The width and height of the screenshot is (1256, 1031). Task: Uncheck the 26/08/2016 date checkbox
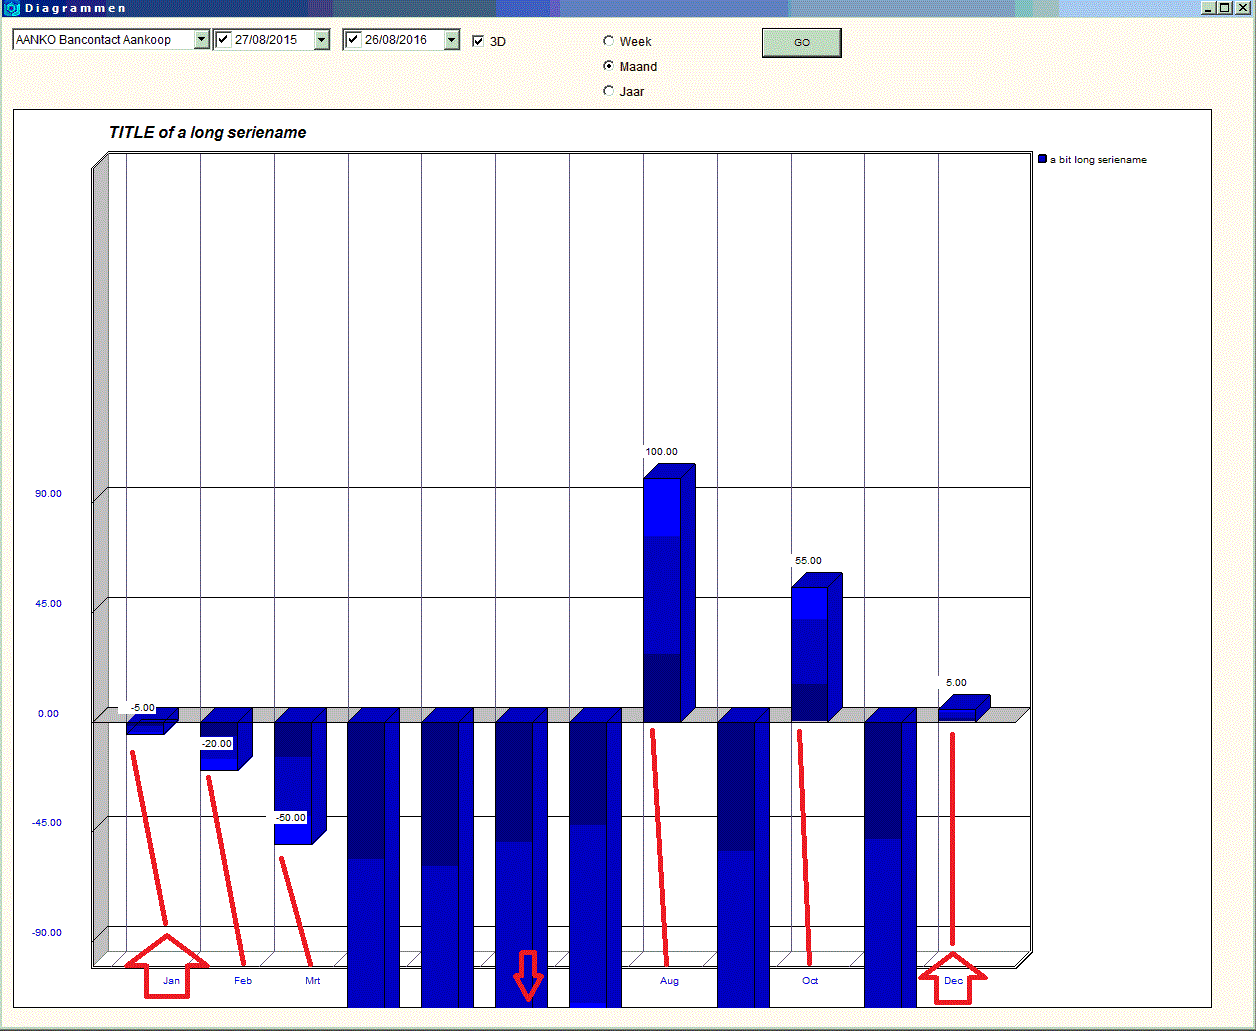(353, 40)
